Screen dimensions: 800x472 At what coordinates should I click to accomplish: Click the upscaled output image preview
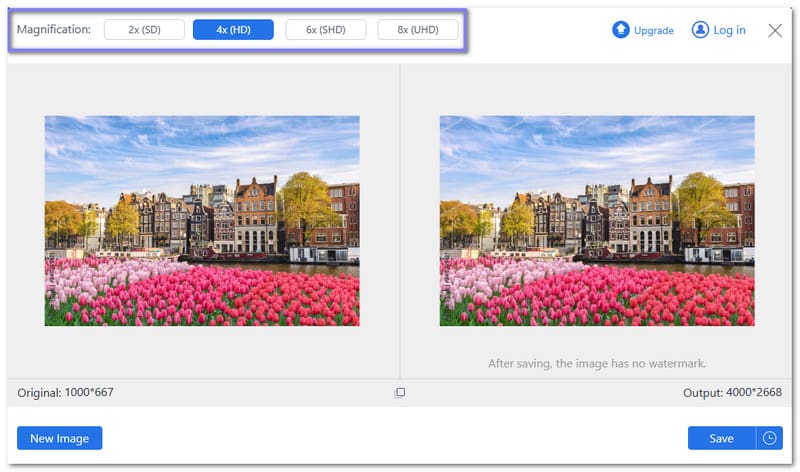(x=597, y=220)
